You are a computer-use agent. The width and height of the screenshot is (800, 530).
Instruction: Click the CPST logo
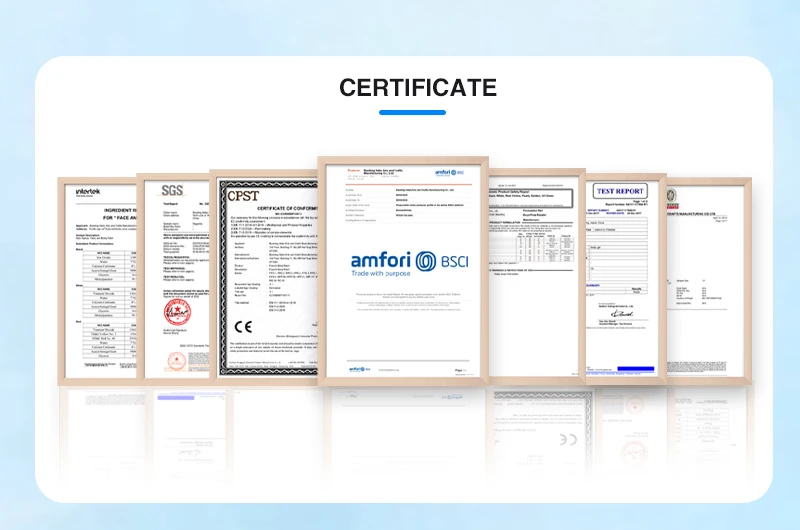pyautogui.click(x=243, y=196)
